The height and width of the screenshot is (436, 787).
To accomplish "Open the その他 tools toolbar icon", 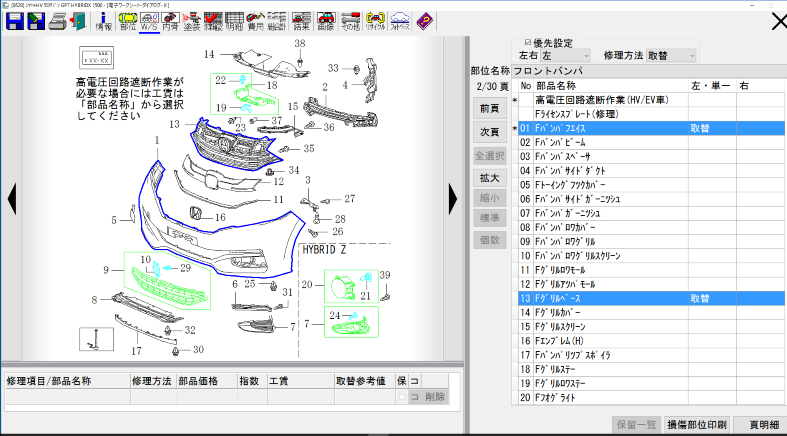I will click(350, 22).
